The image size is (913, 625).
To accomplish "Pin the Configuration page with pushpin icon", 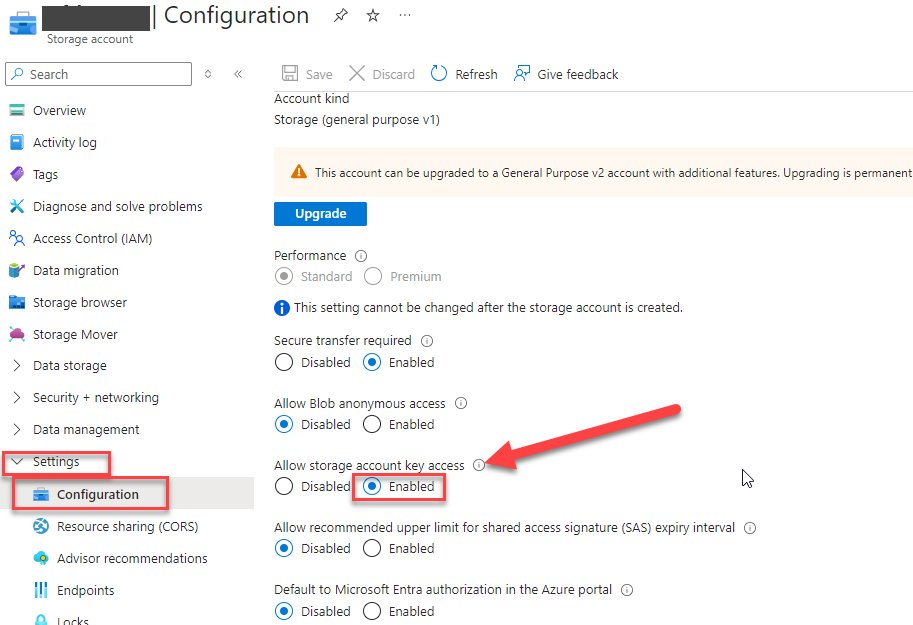I will point(341,15).
